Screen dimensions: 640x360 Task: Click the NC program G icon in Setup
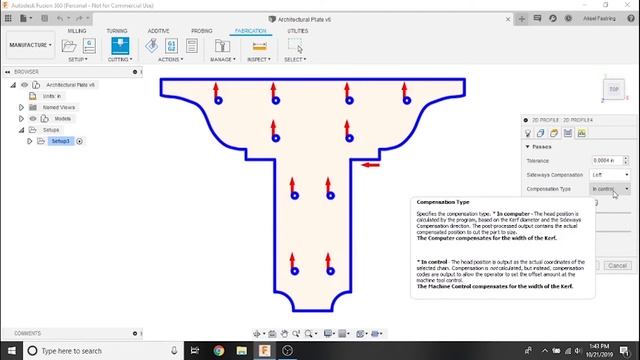[89, 46]
